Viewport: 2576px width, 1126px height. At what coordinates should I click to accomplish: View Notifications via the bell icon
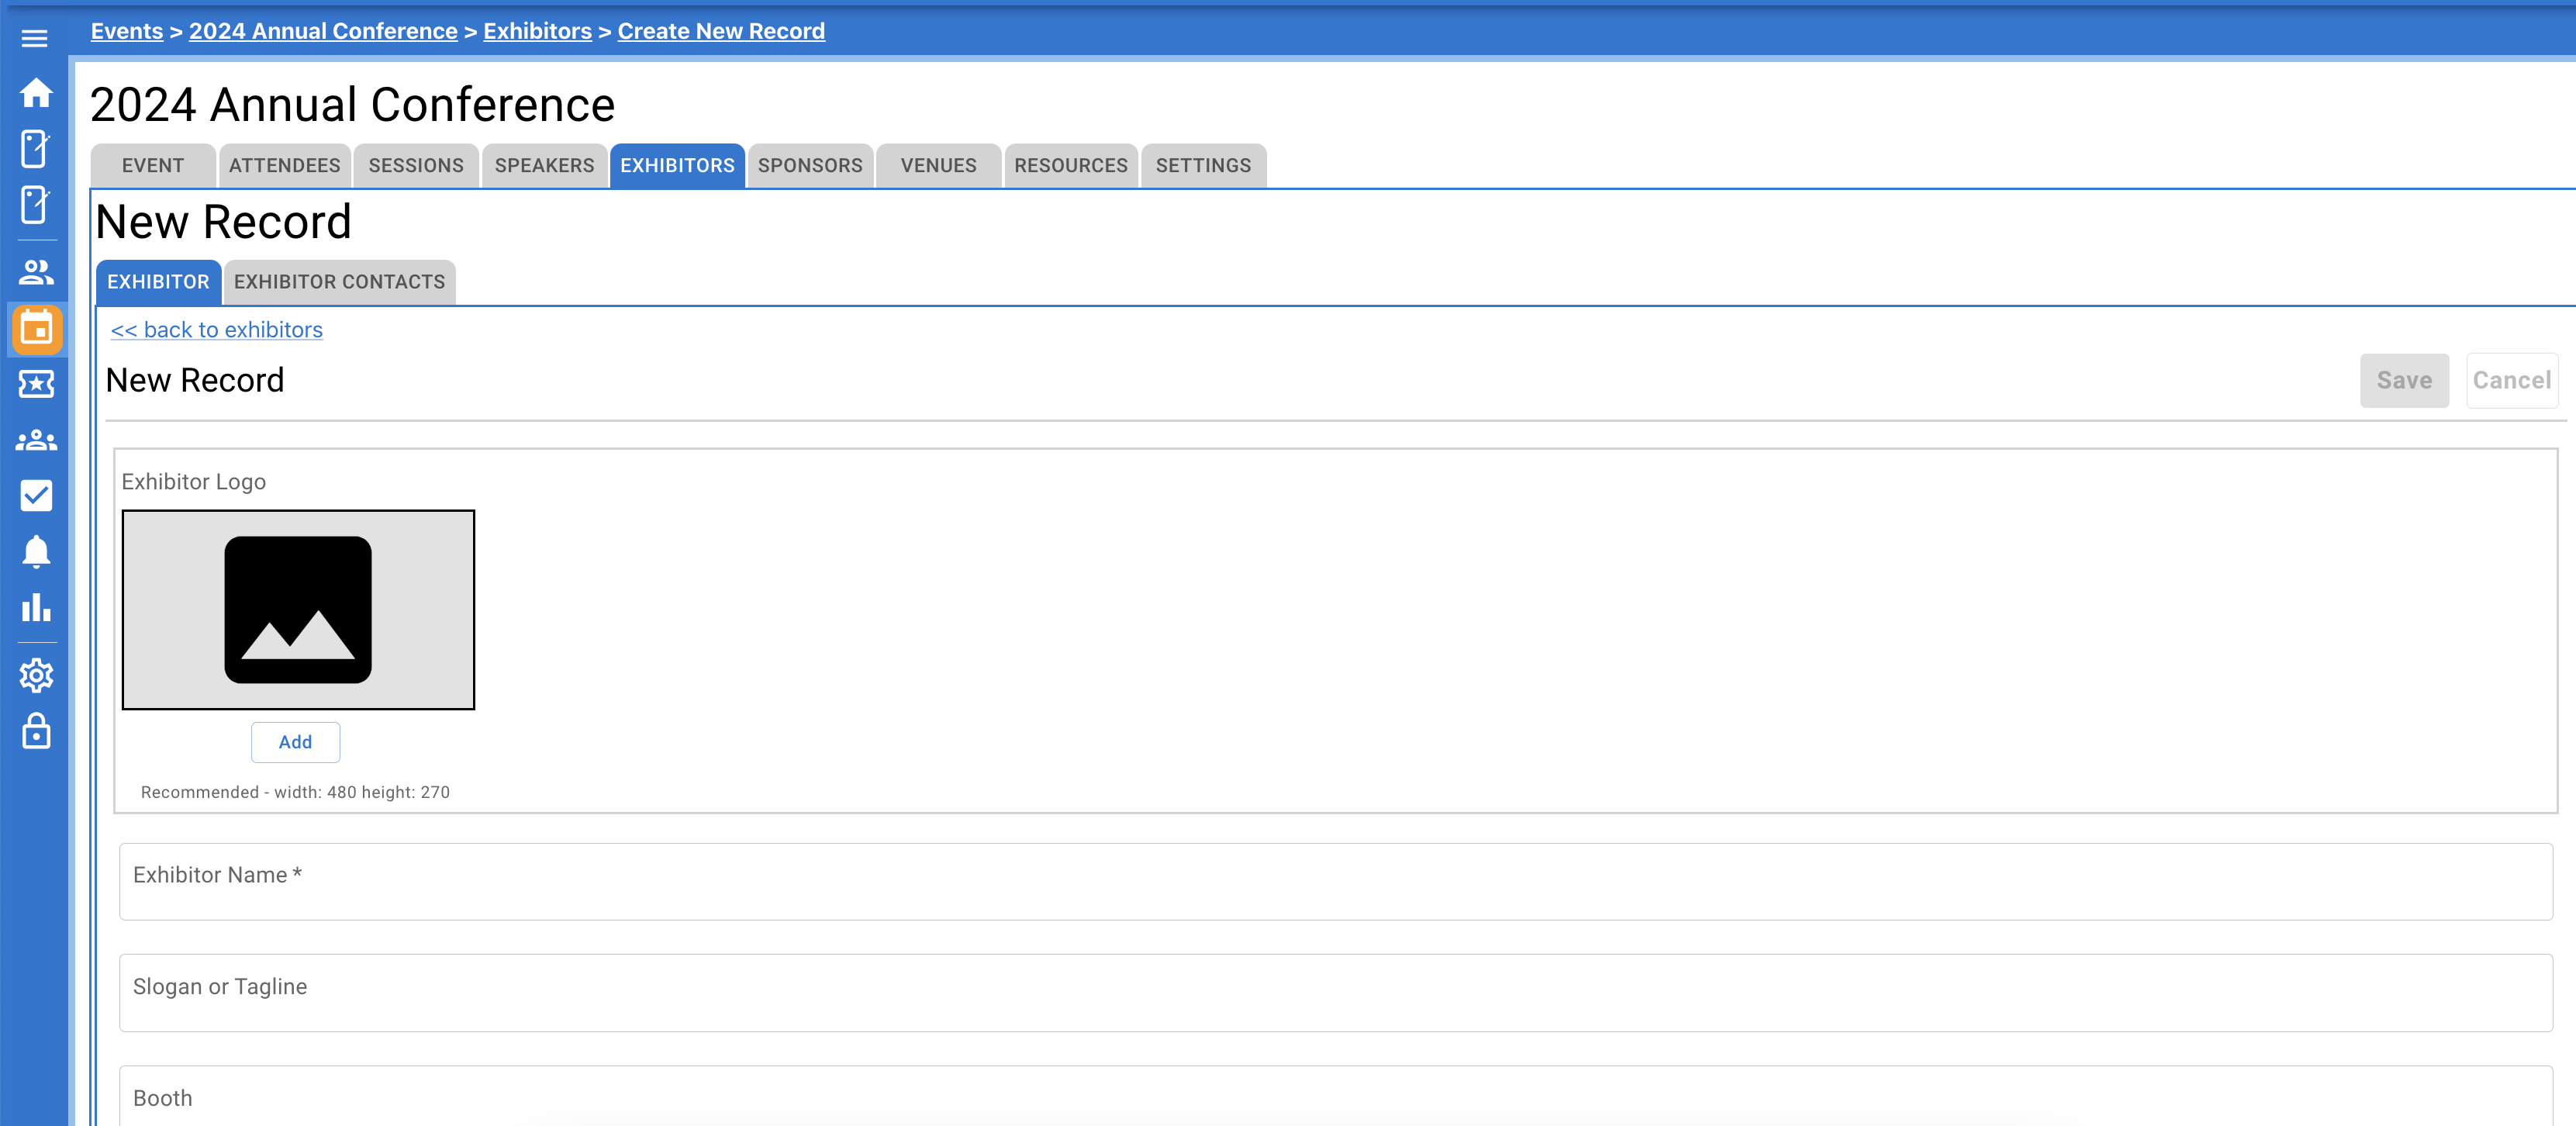click(36, 551)
